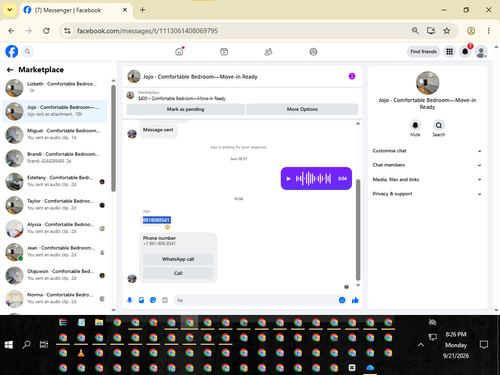
Task: Open the Norma conversation
Action: (55, 298)
